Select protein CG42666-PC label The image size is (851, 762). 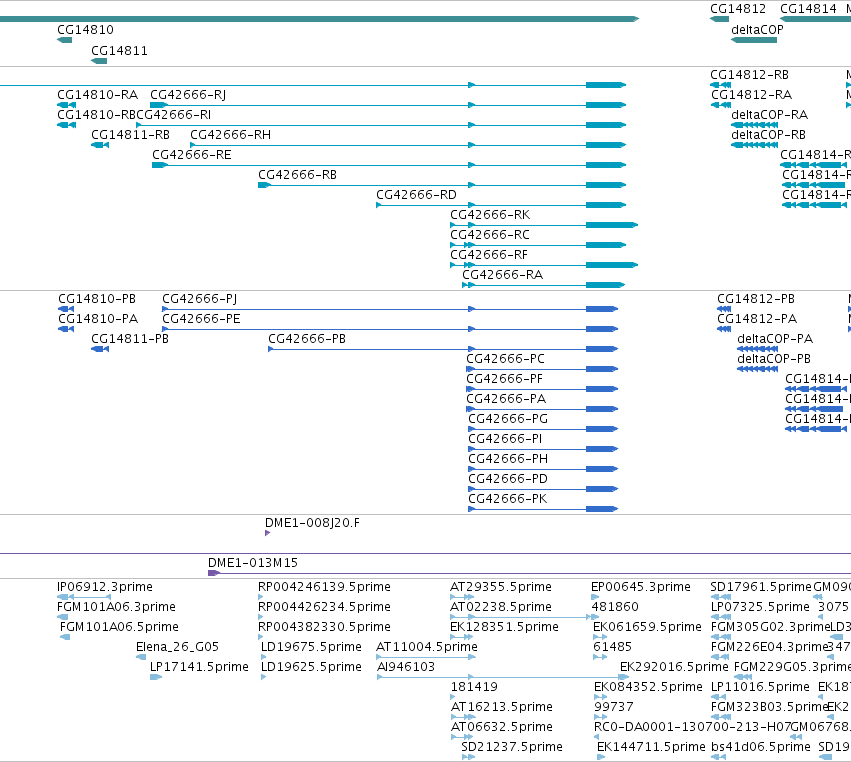505,359
